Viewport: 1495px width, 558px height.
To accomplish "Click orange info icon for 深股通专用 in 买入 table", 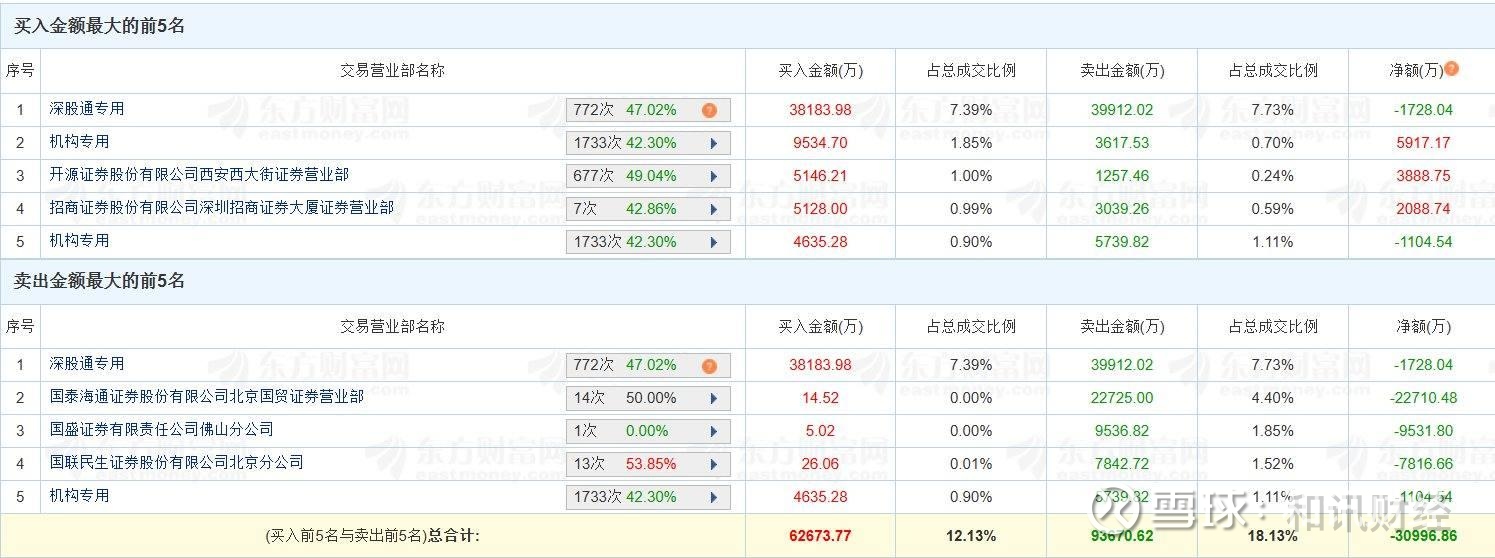I will point(709,110).
